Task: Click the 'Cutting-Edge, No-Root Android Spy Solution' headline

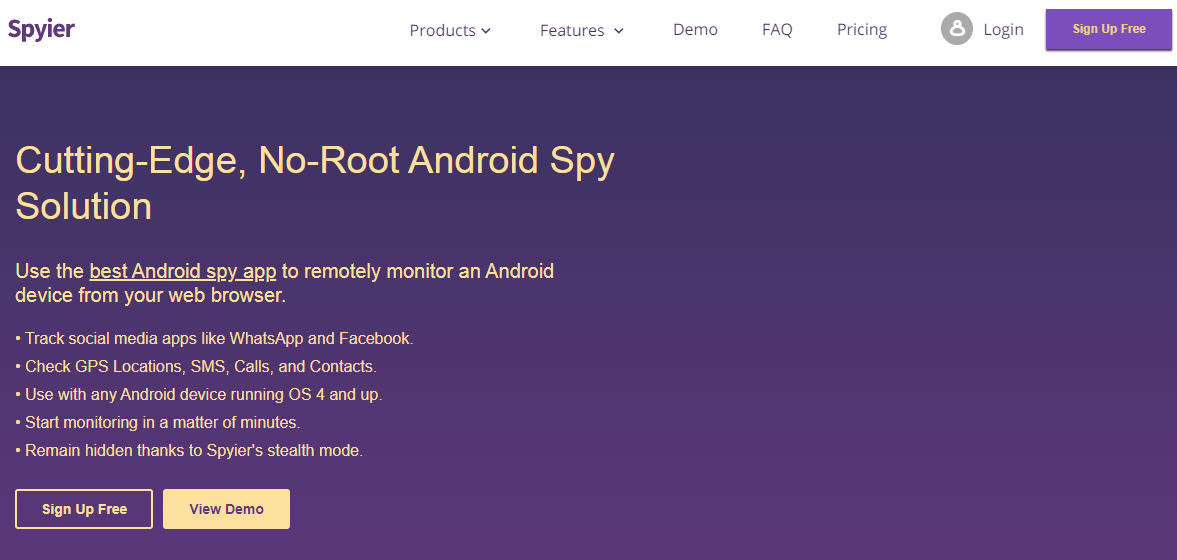Action: coord(315,183)
